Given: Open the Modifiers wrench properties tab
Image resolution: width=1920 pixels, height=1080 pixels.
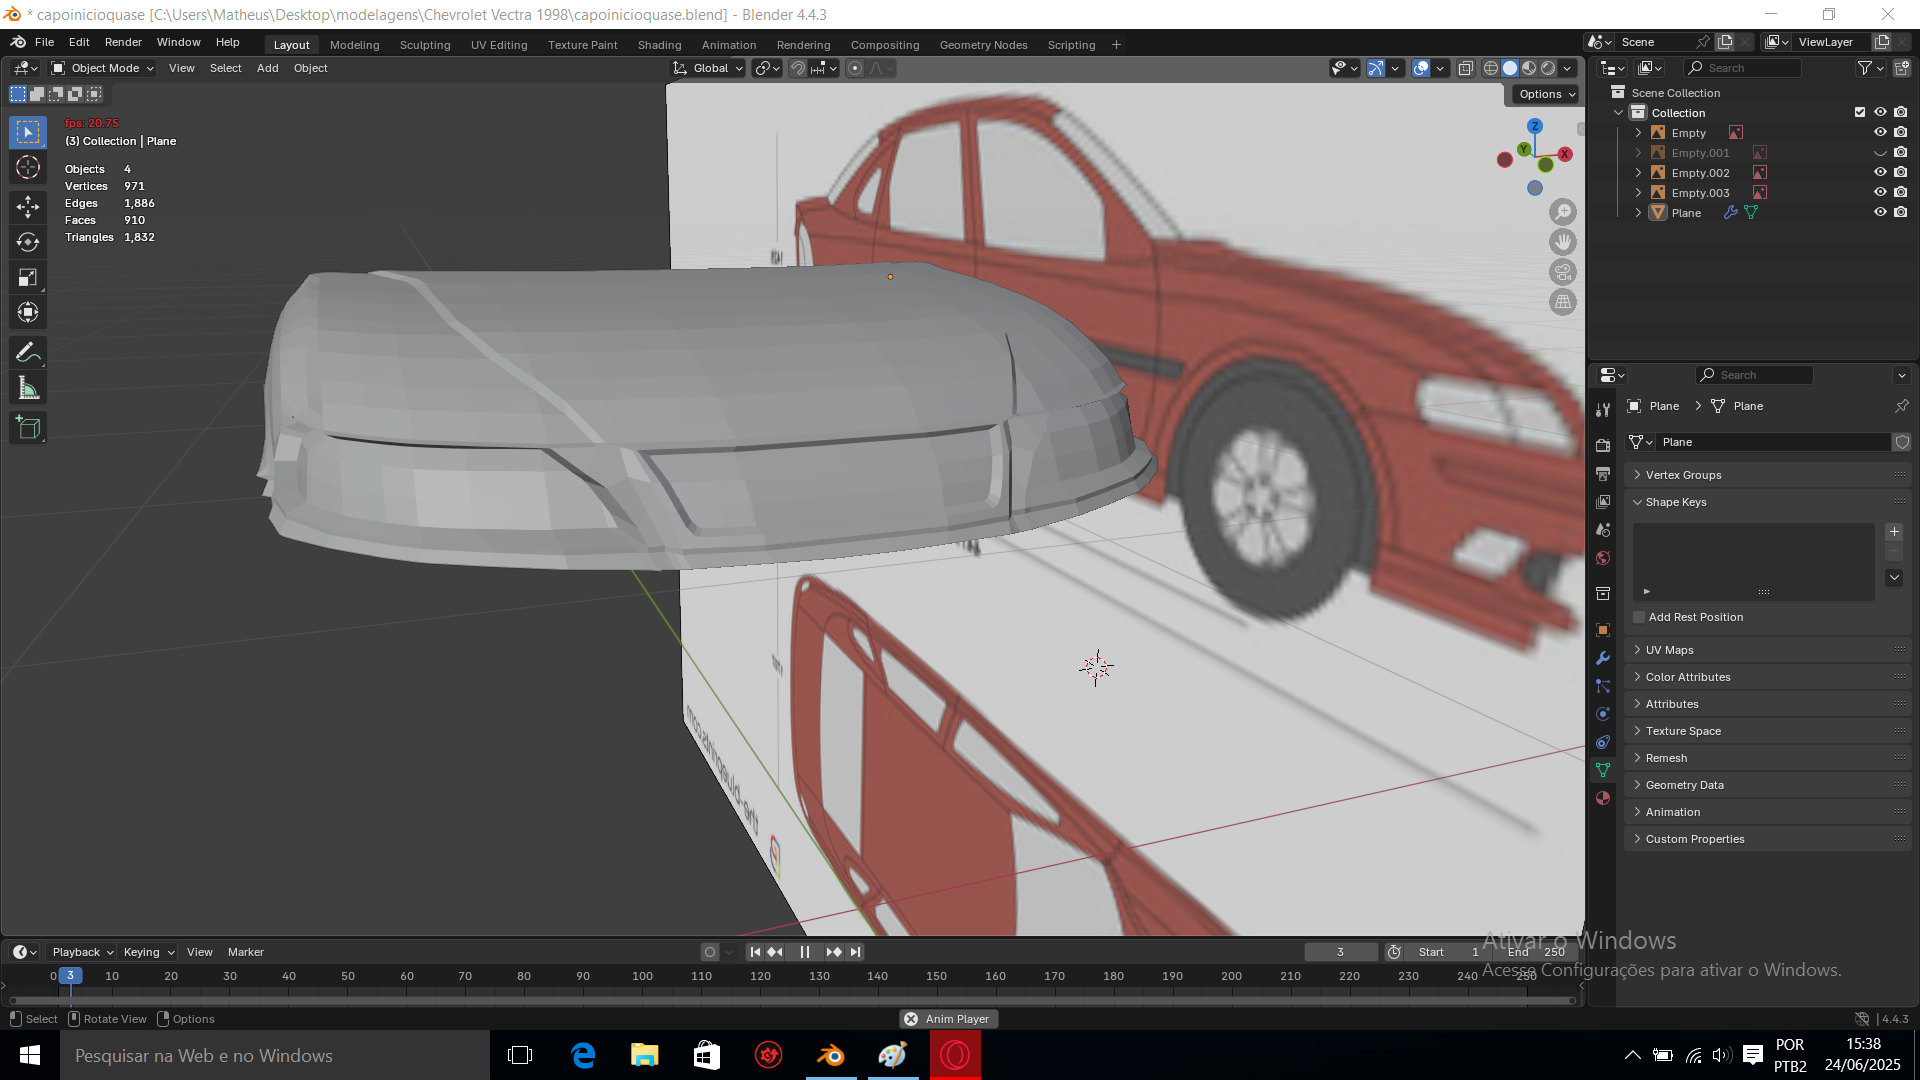Looking at the screenshot, I should (1603, 658).
